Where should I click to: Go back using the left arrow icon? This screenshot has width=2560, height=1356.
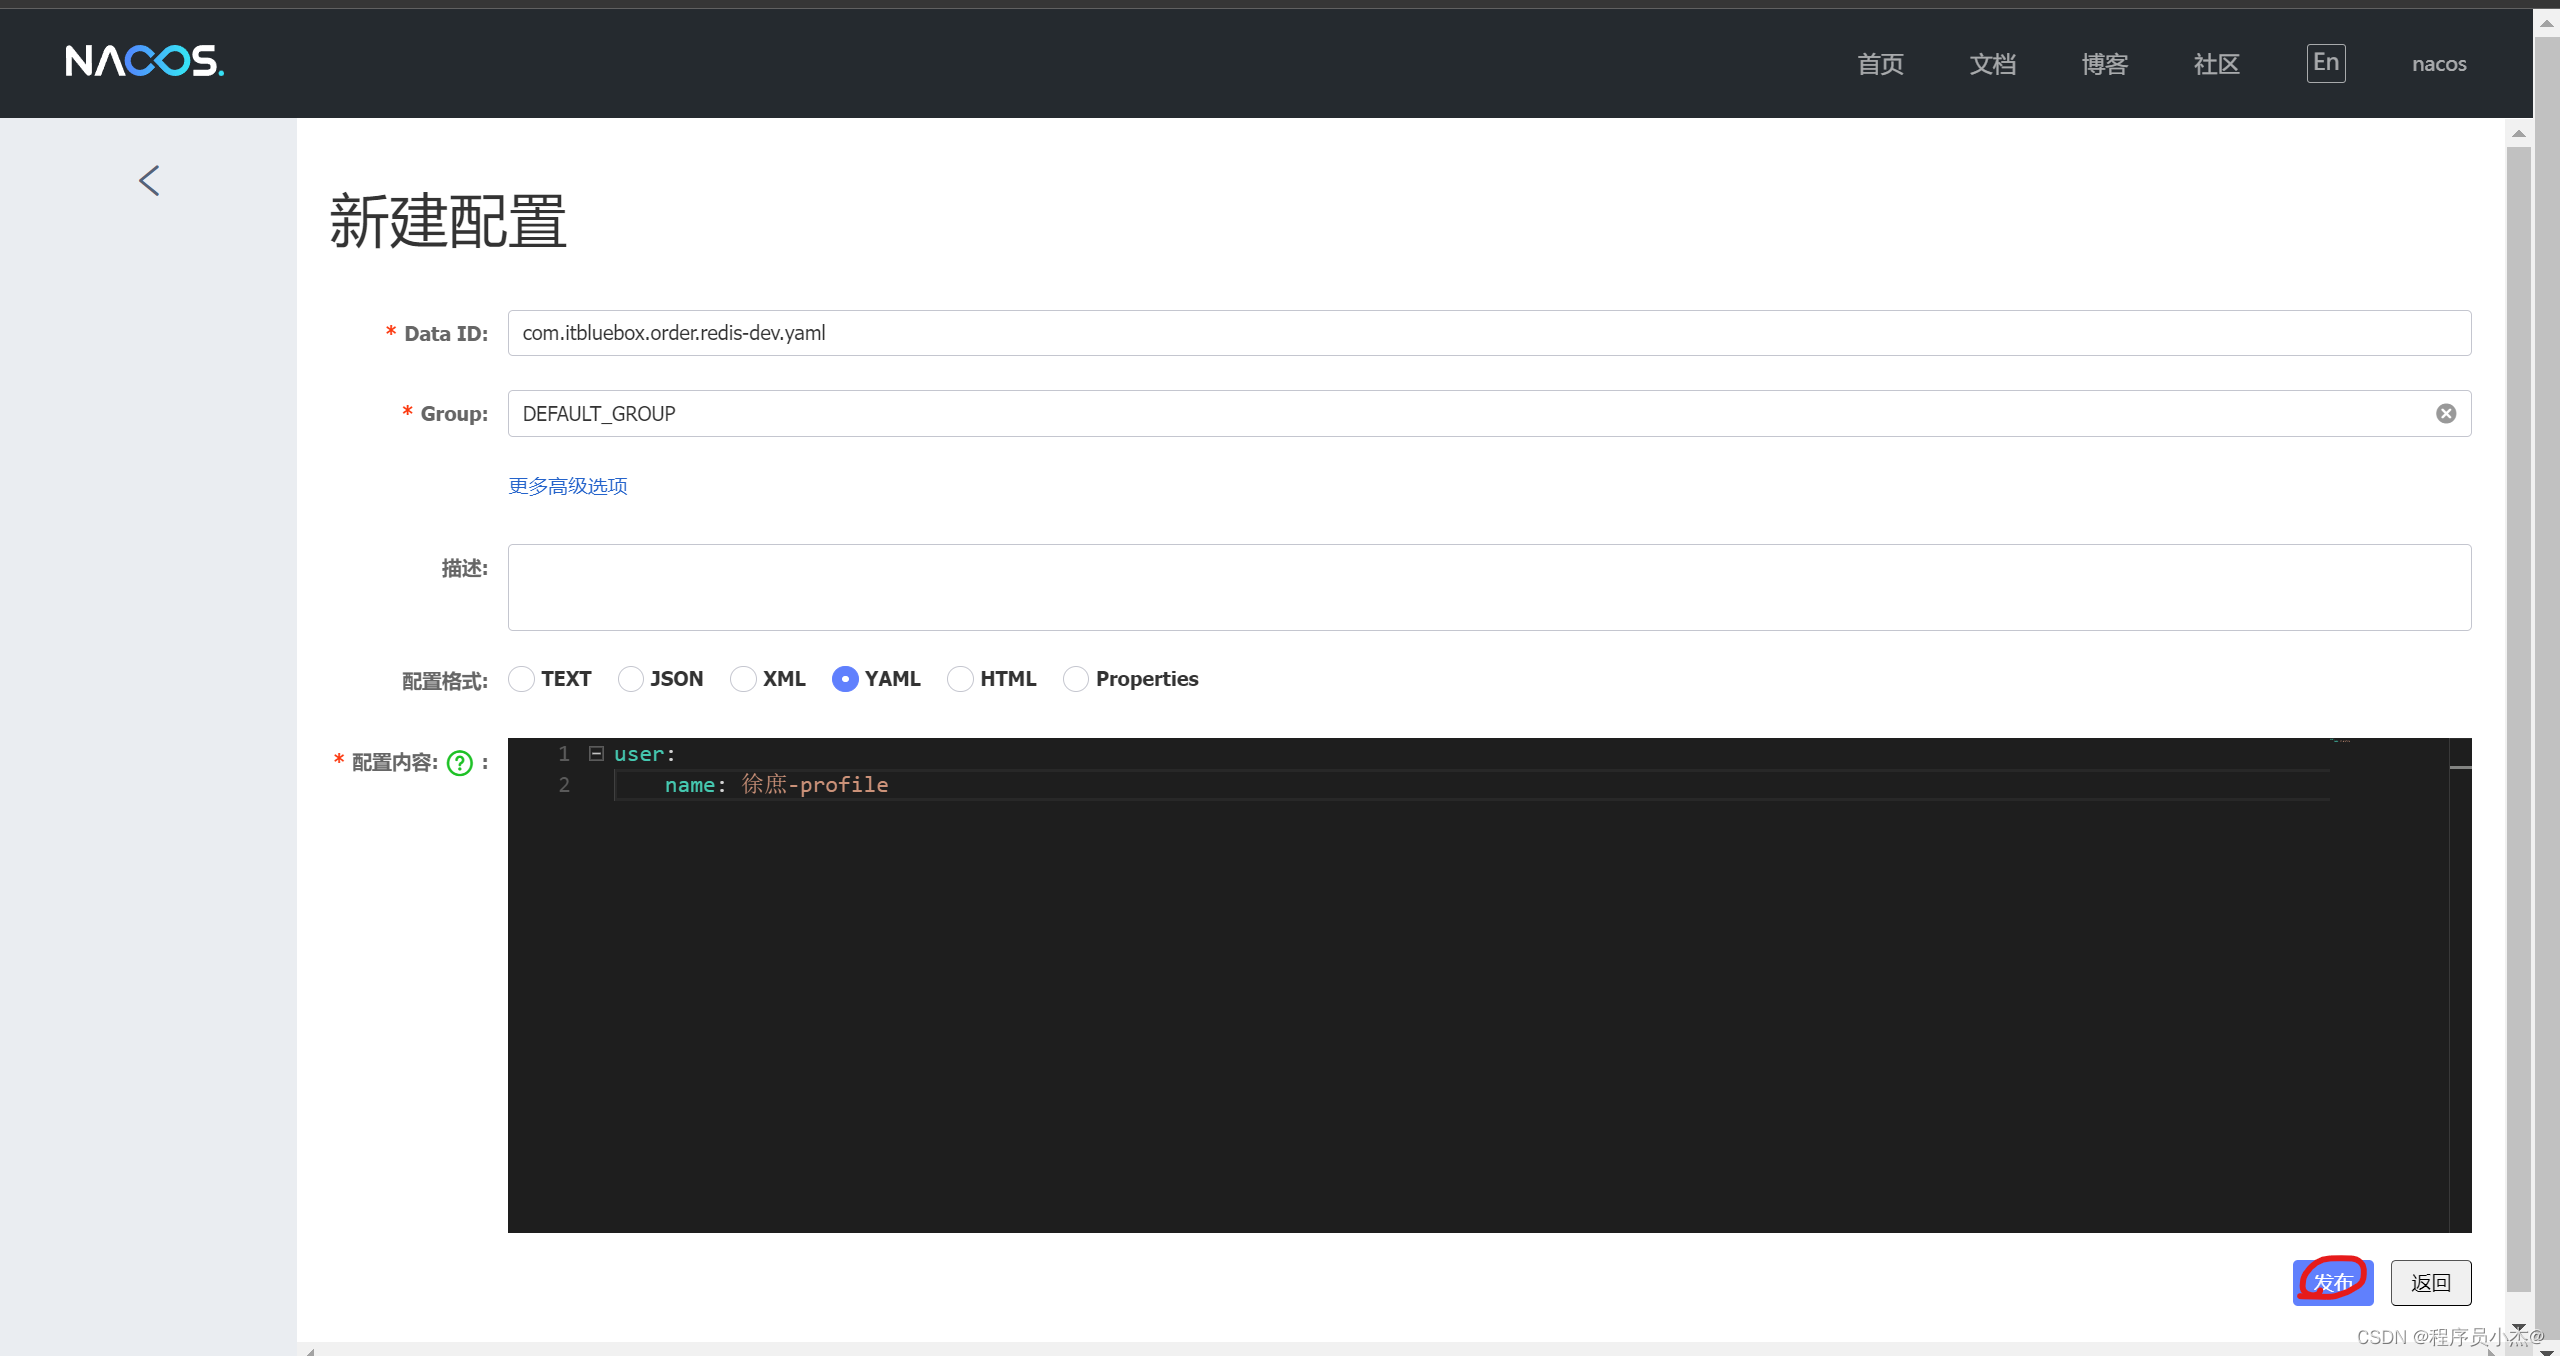149,181
